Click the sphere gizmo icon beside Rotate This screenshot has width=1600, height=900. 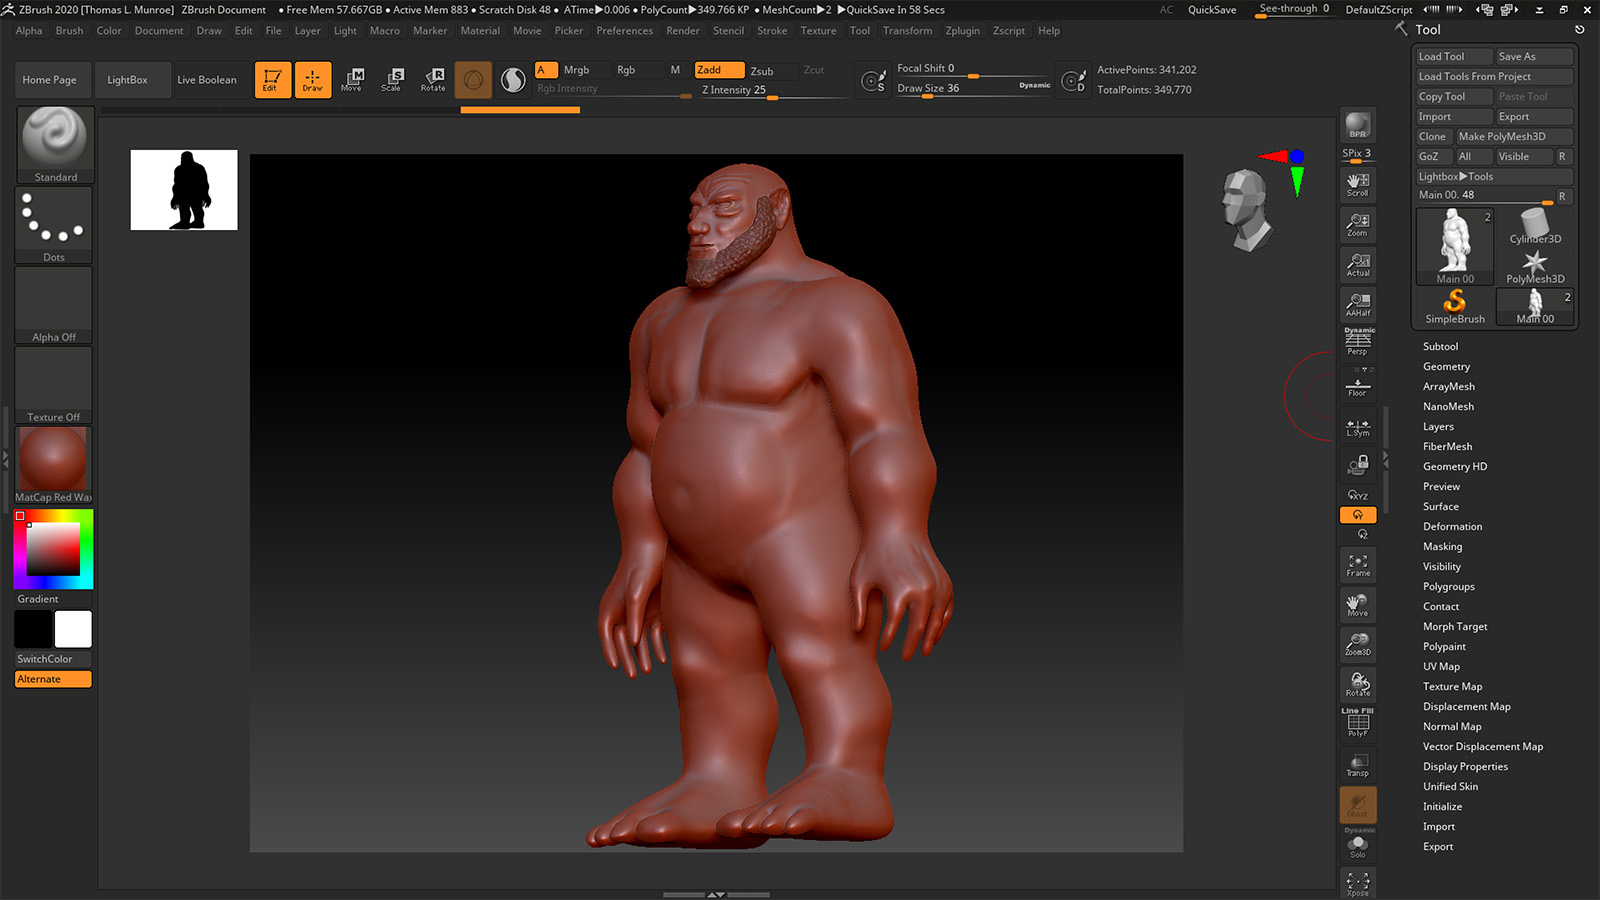click(x=473, y=80)
